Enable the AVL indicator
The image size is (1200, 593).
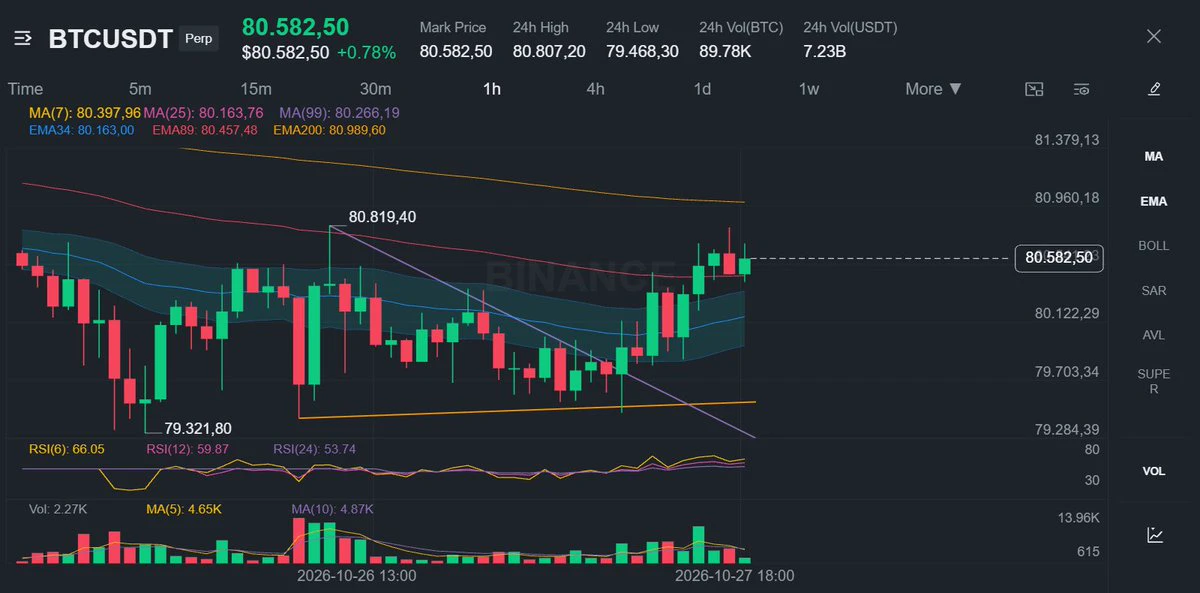[x=1154, y=335]
